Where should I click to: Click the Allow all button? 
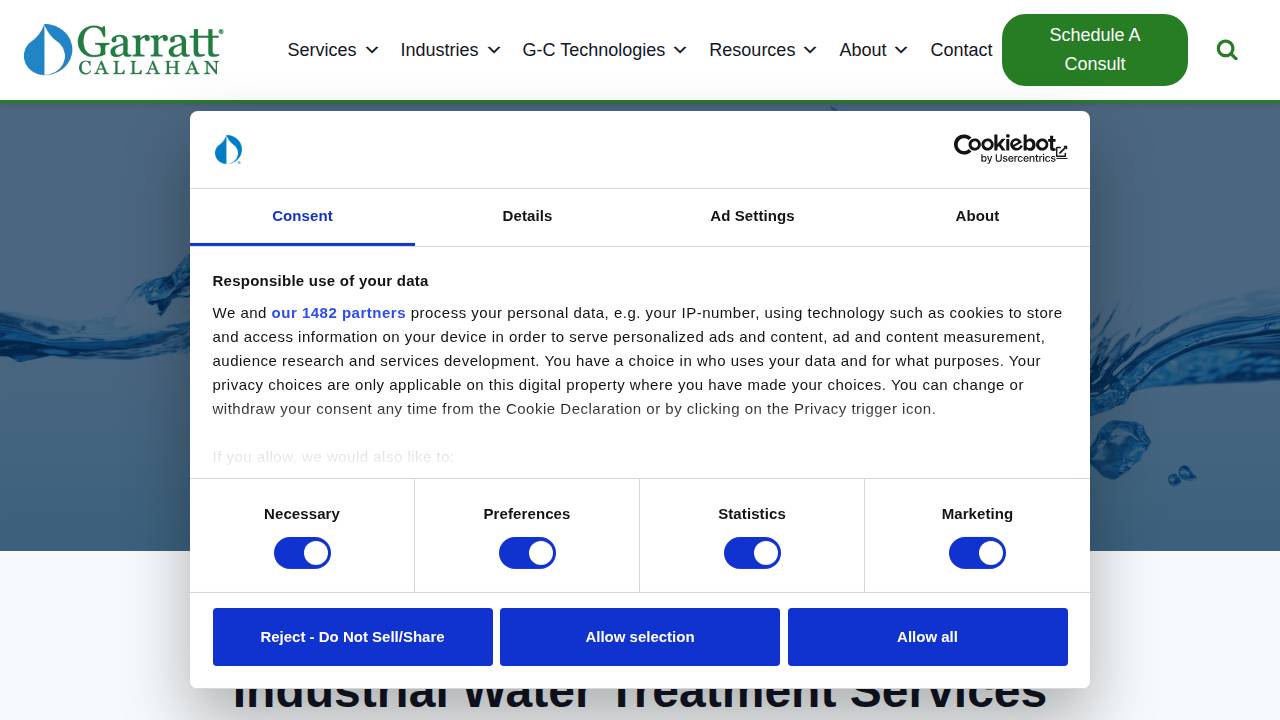click(x=927, y=637)
